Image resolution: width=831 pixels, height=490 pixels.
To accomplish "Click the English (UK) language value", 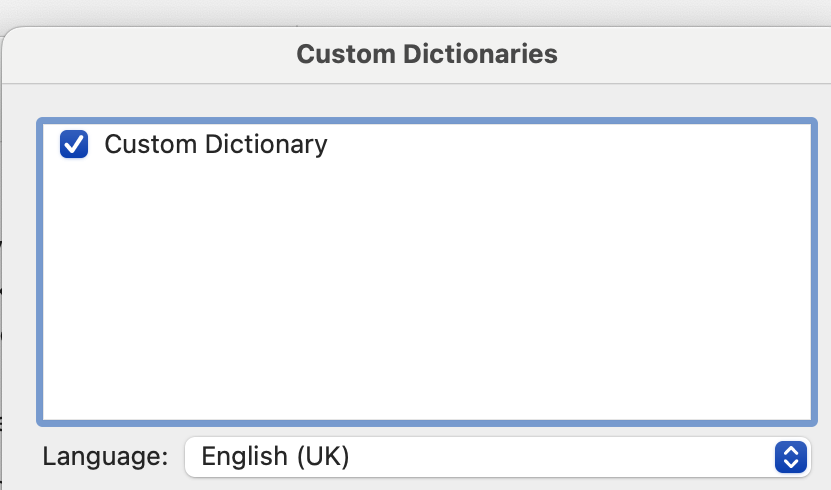I will click(275, 458).
